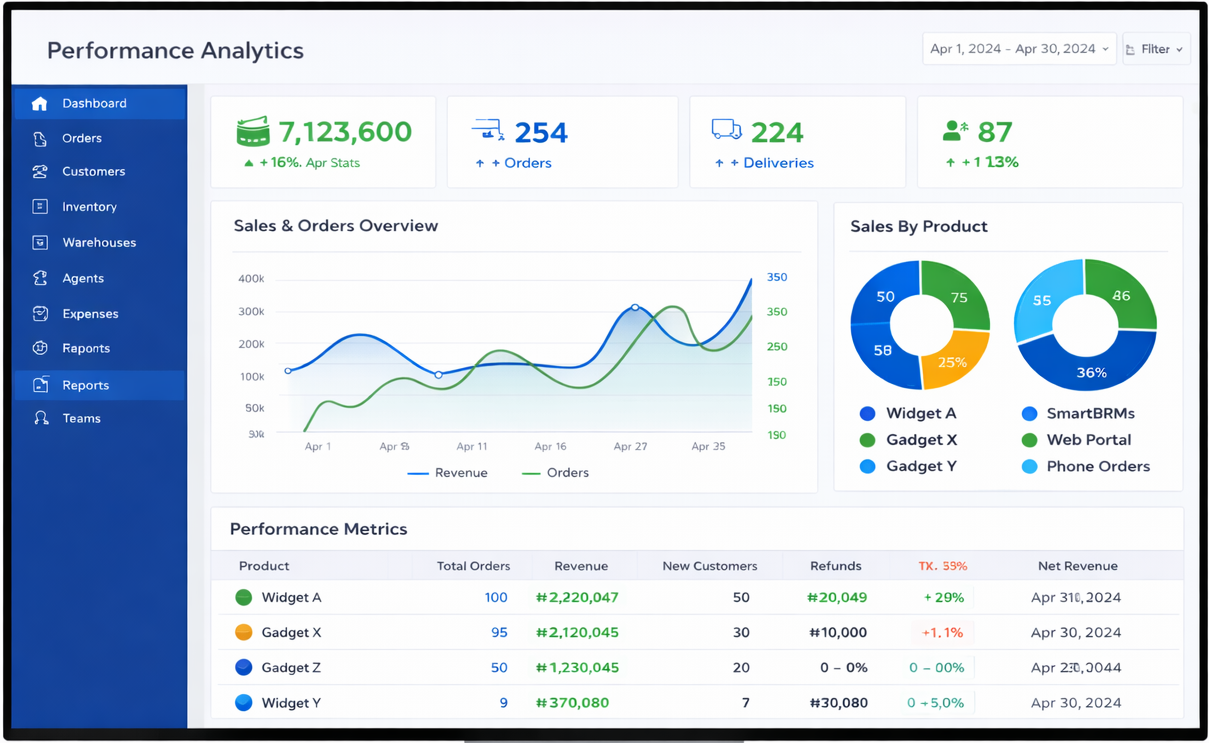Click the Expenses icon in sidebar

click(40, 314)
